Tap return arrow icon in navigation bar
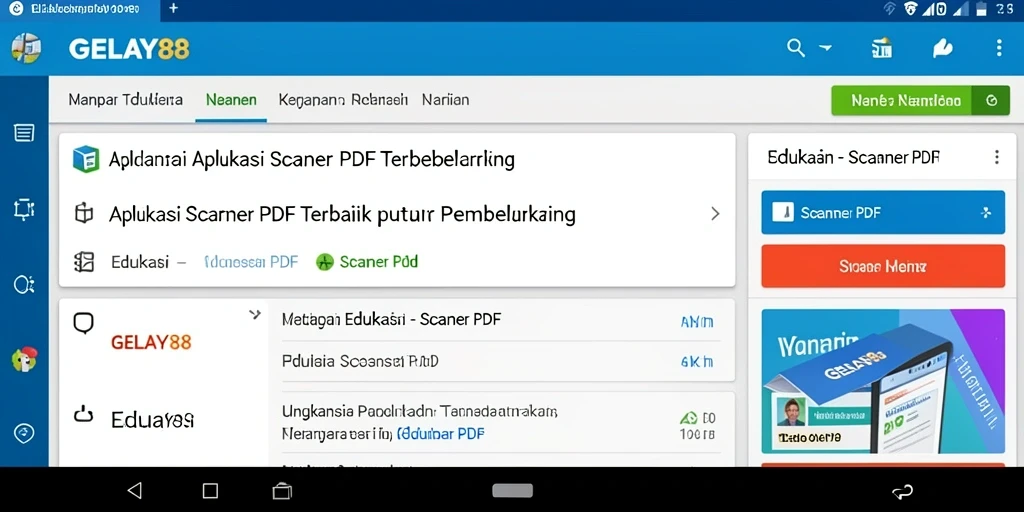Screen dimensions: 1024x512 pyautogui.click(x=902, y=491)
